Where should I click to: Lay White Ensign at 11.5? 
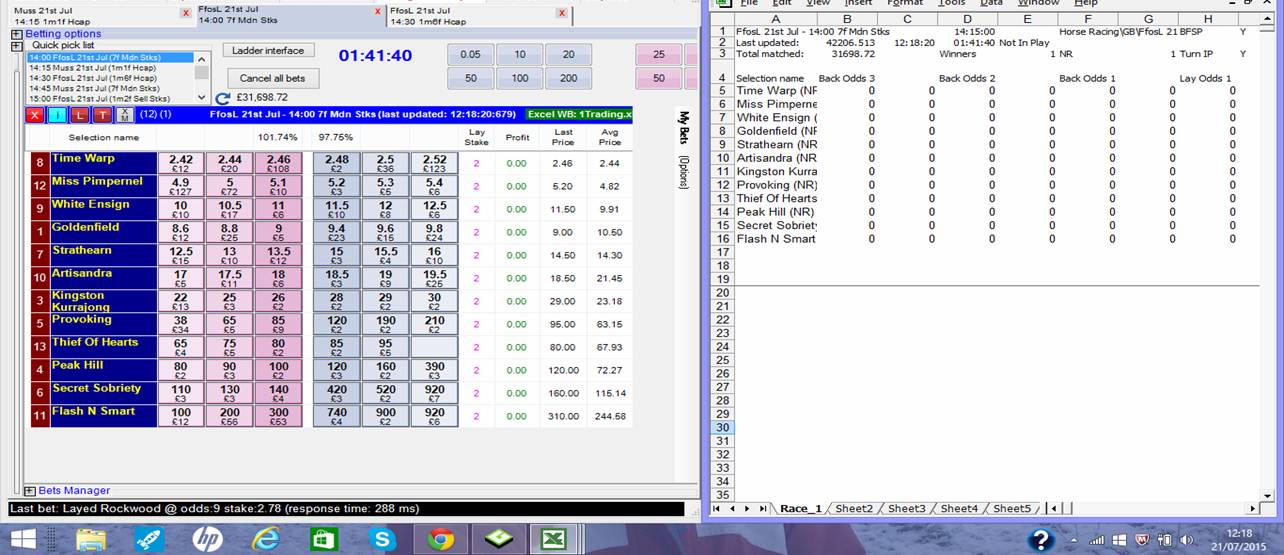pos(336,209)
